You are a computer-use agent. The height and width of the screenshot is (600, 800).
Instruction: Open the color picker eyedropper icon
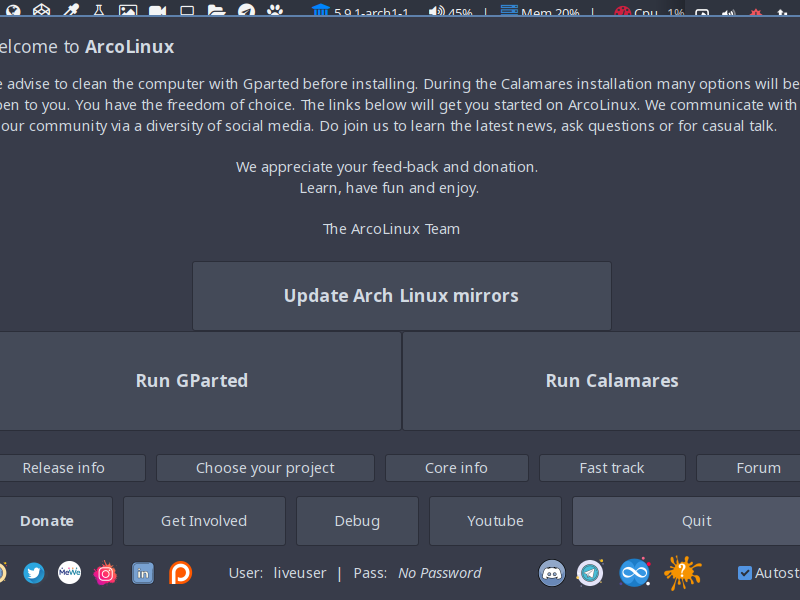tap(70, 9)
